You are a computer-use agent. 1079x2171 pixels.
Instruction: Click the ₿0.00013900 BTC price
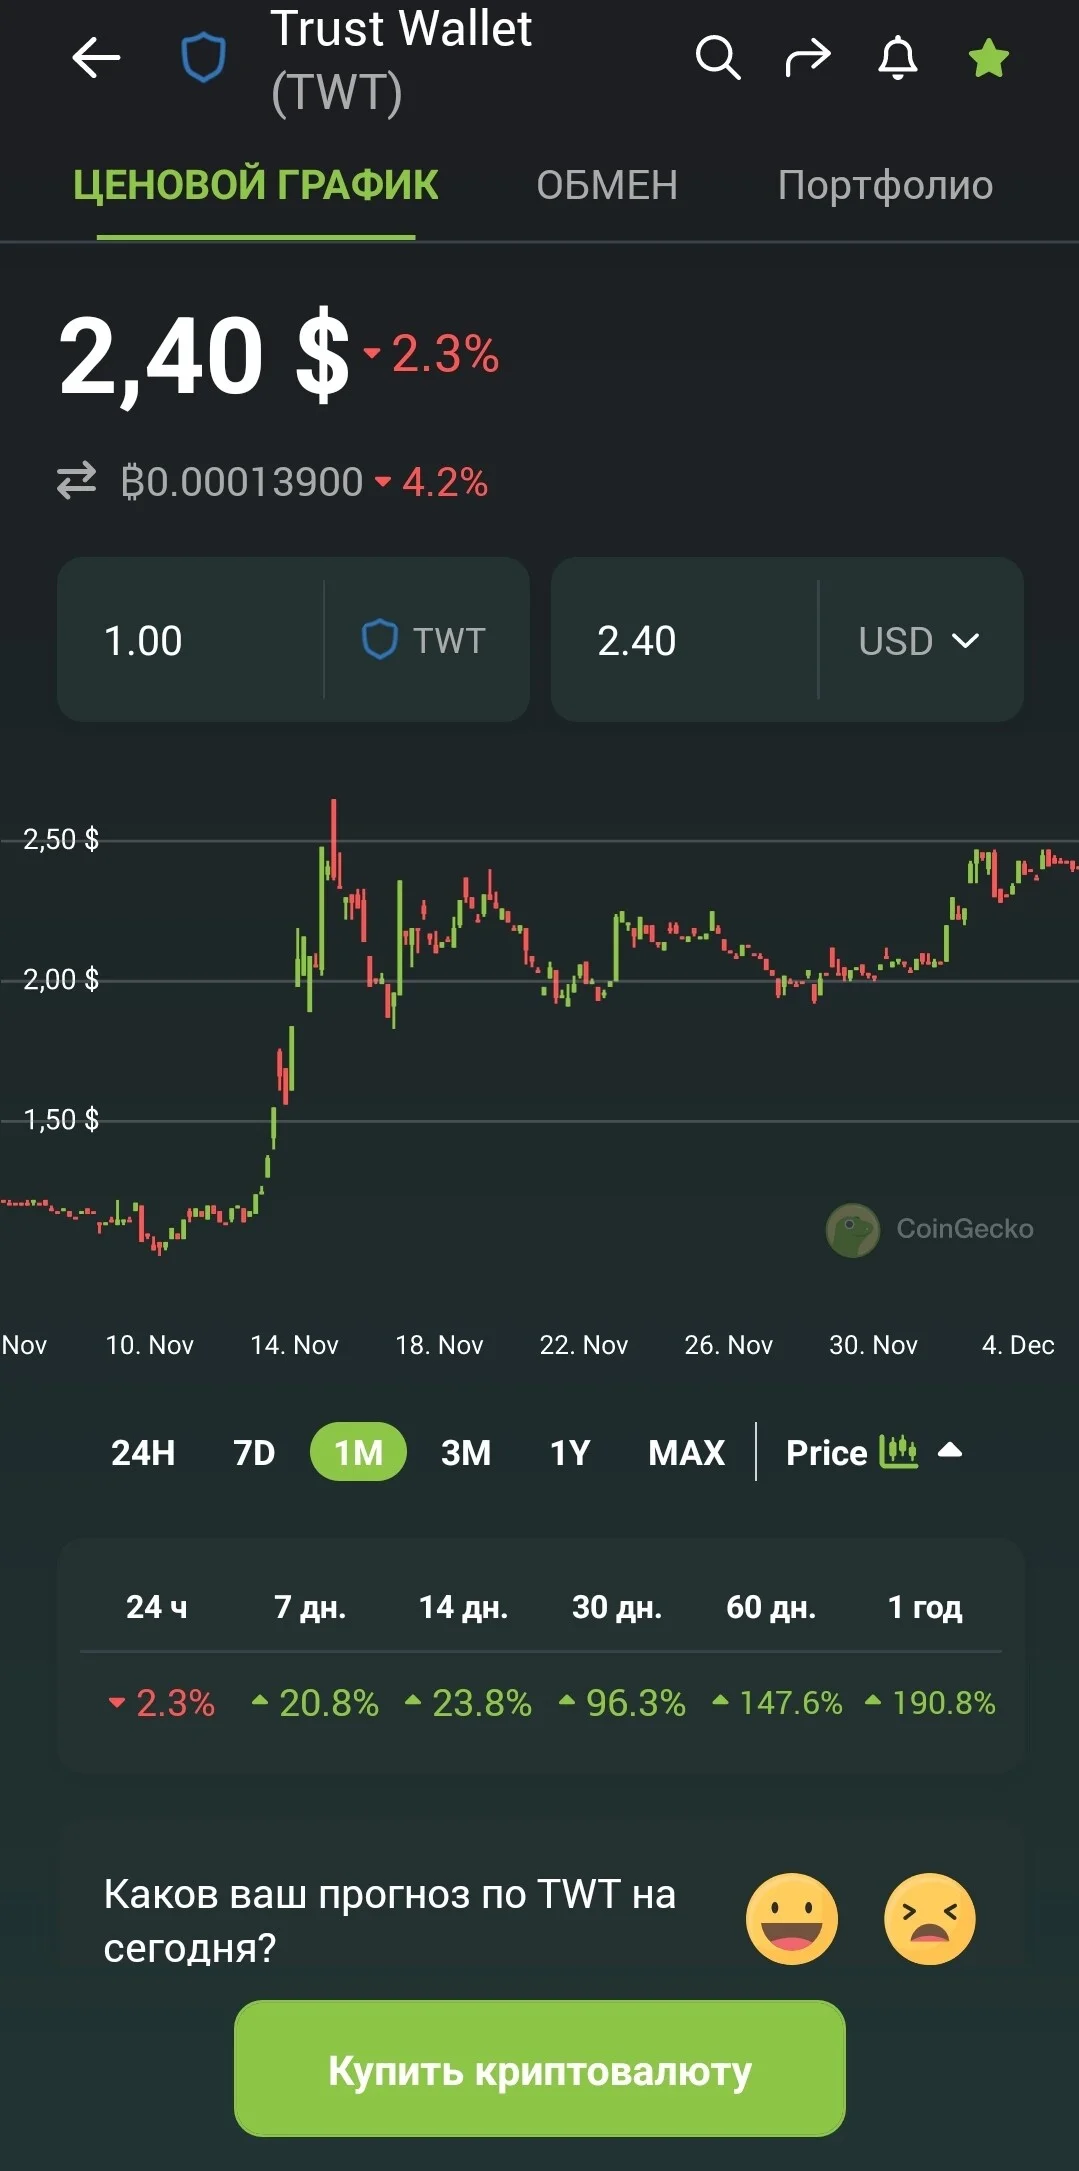[241, 482]
